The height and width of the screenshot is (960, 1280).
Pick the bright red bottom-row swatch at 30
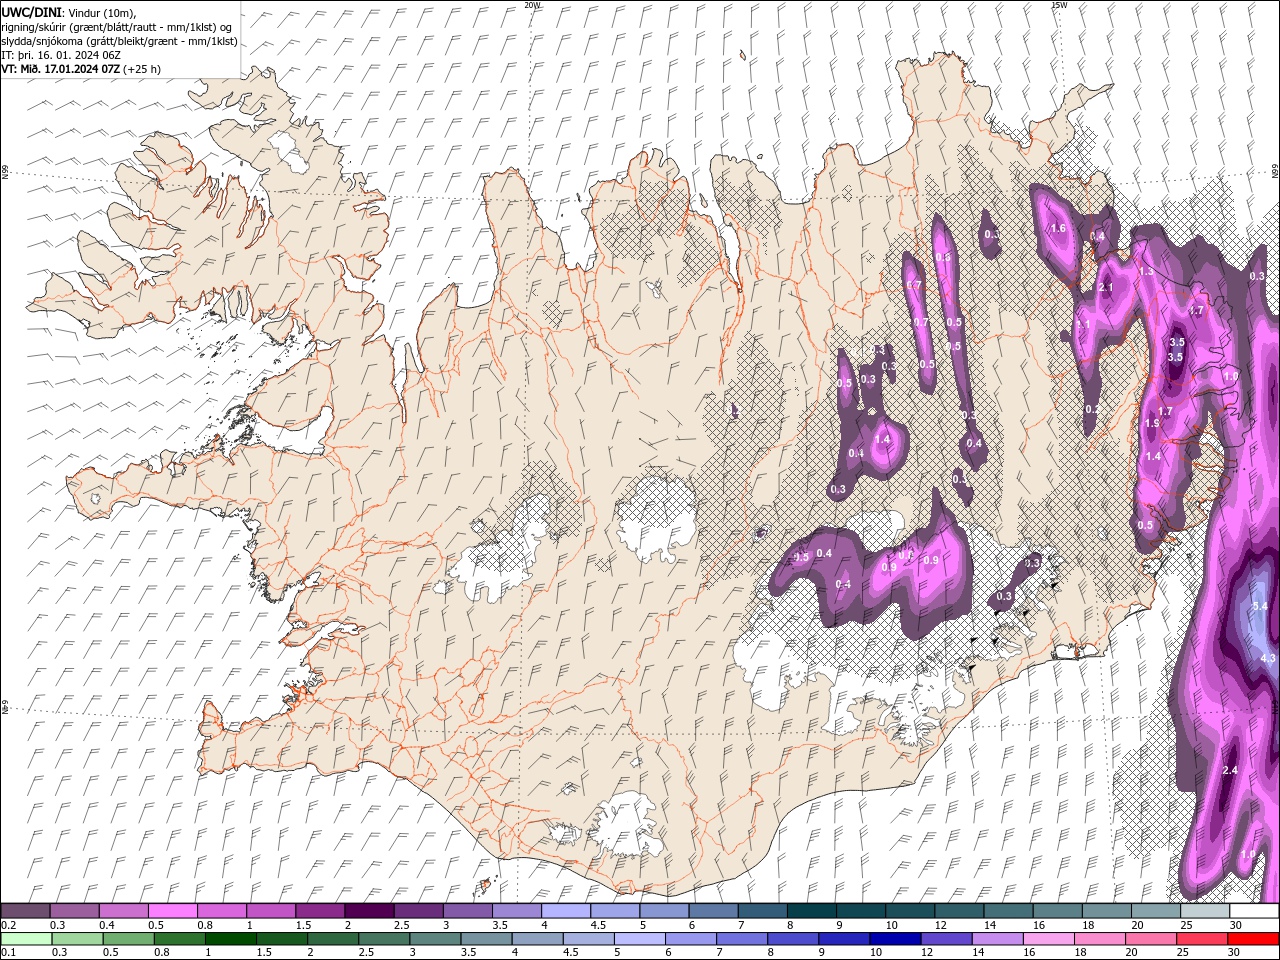[1253, 939]
